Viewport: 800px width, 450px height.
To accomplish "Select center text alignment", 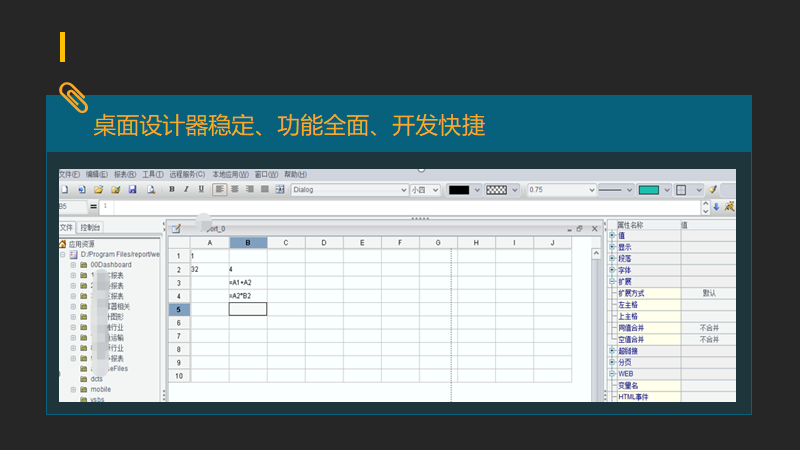I will pos(235,189).
